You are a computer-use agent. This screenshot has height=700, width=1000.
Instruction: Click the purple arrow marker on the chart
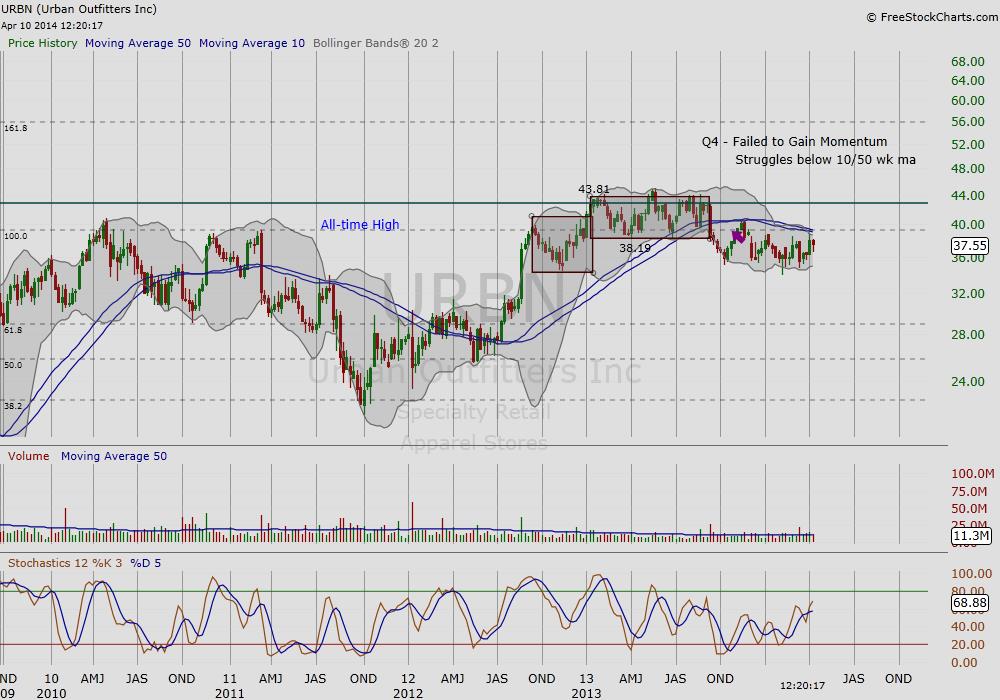point(738,237)
